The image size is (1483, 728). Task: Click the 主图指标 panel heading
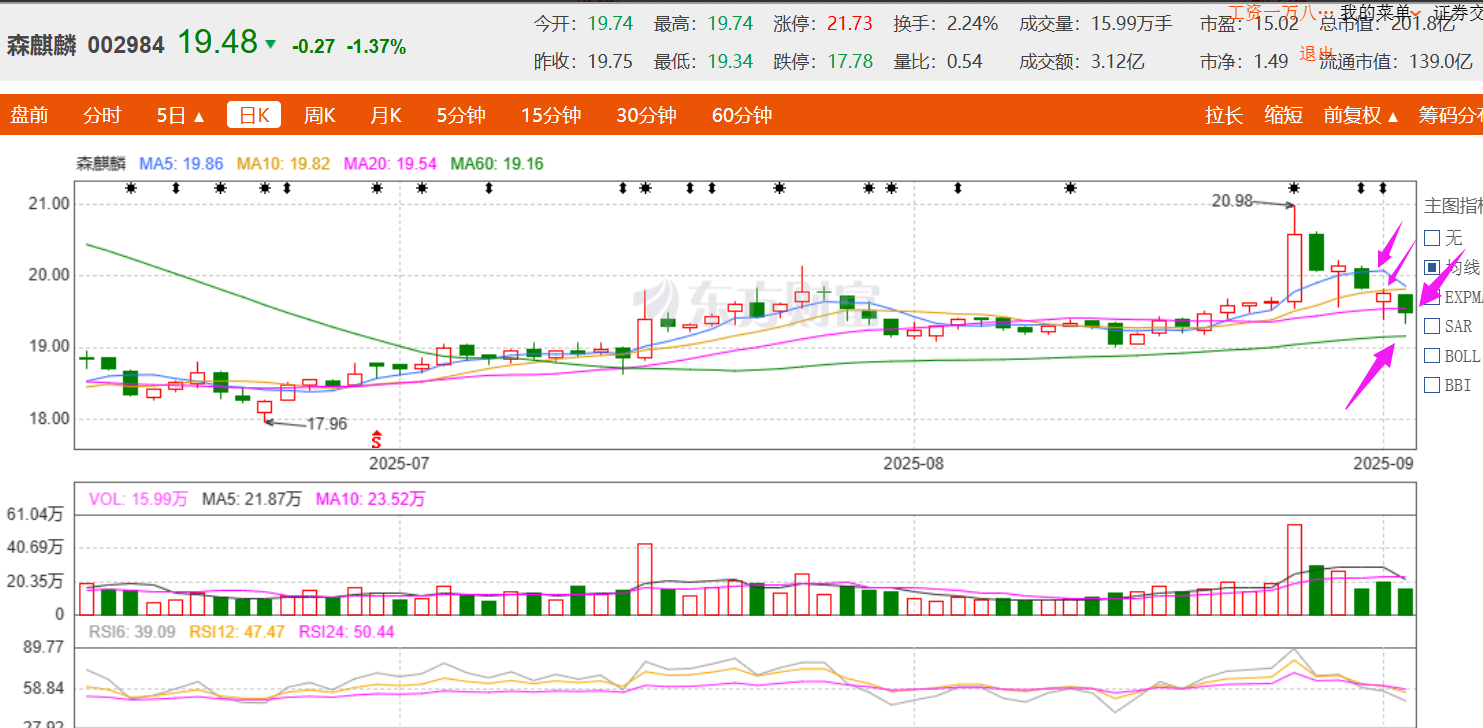1453,205
